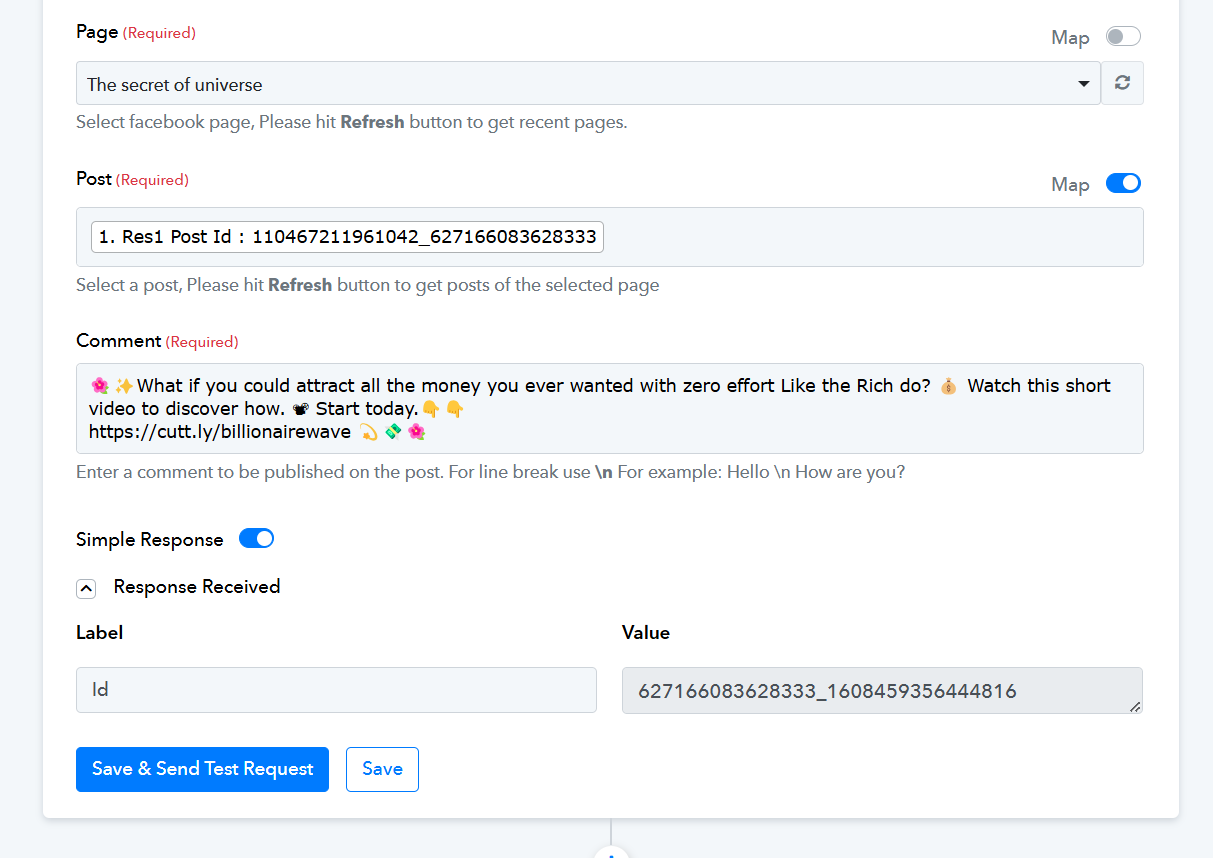This screenshot has width=1213, height=858.
Task: Click the Map label next to Post
Action: tap(1070, 185)
